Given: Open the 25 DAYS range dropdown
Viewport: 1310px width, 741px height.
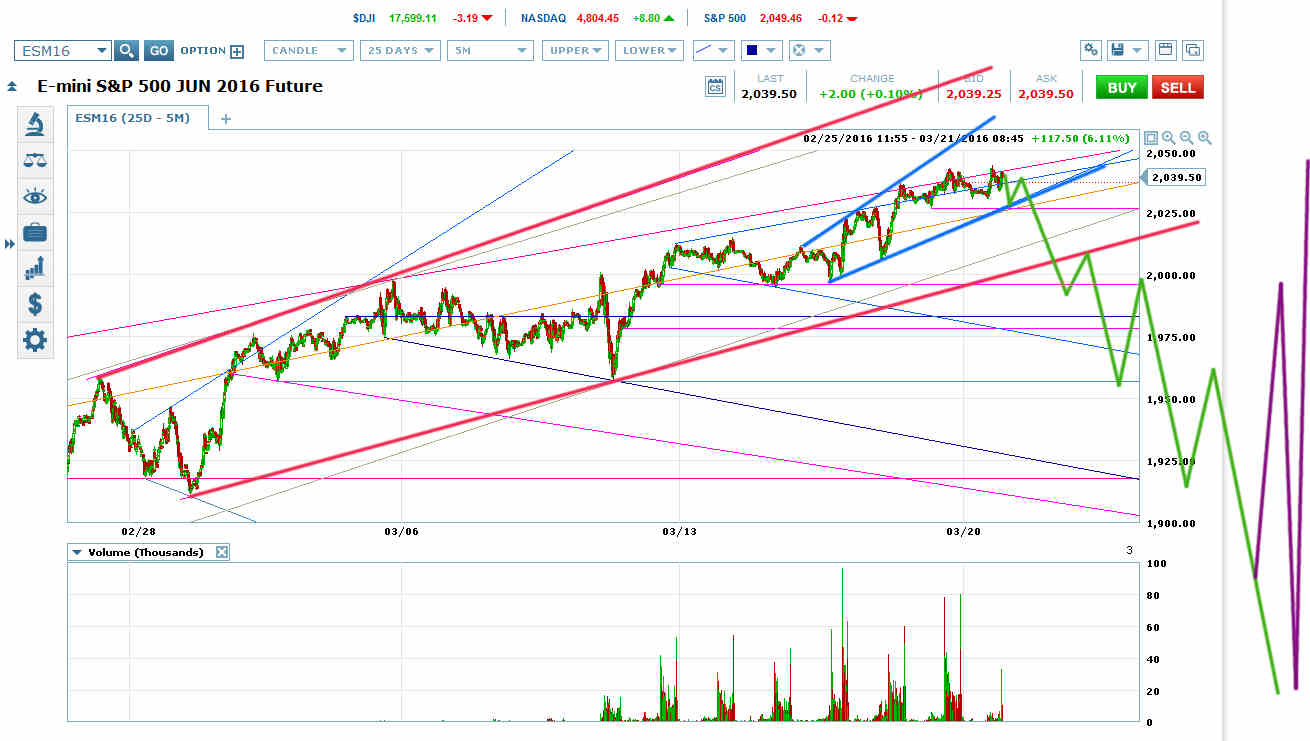Looking at the screenshot, I should point(400,50).
